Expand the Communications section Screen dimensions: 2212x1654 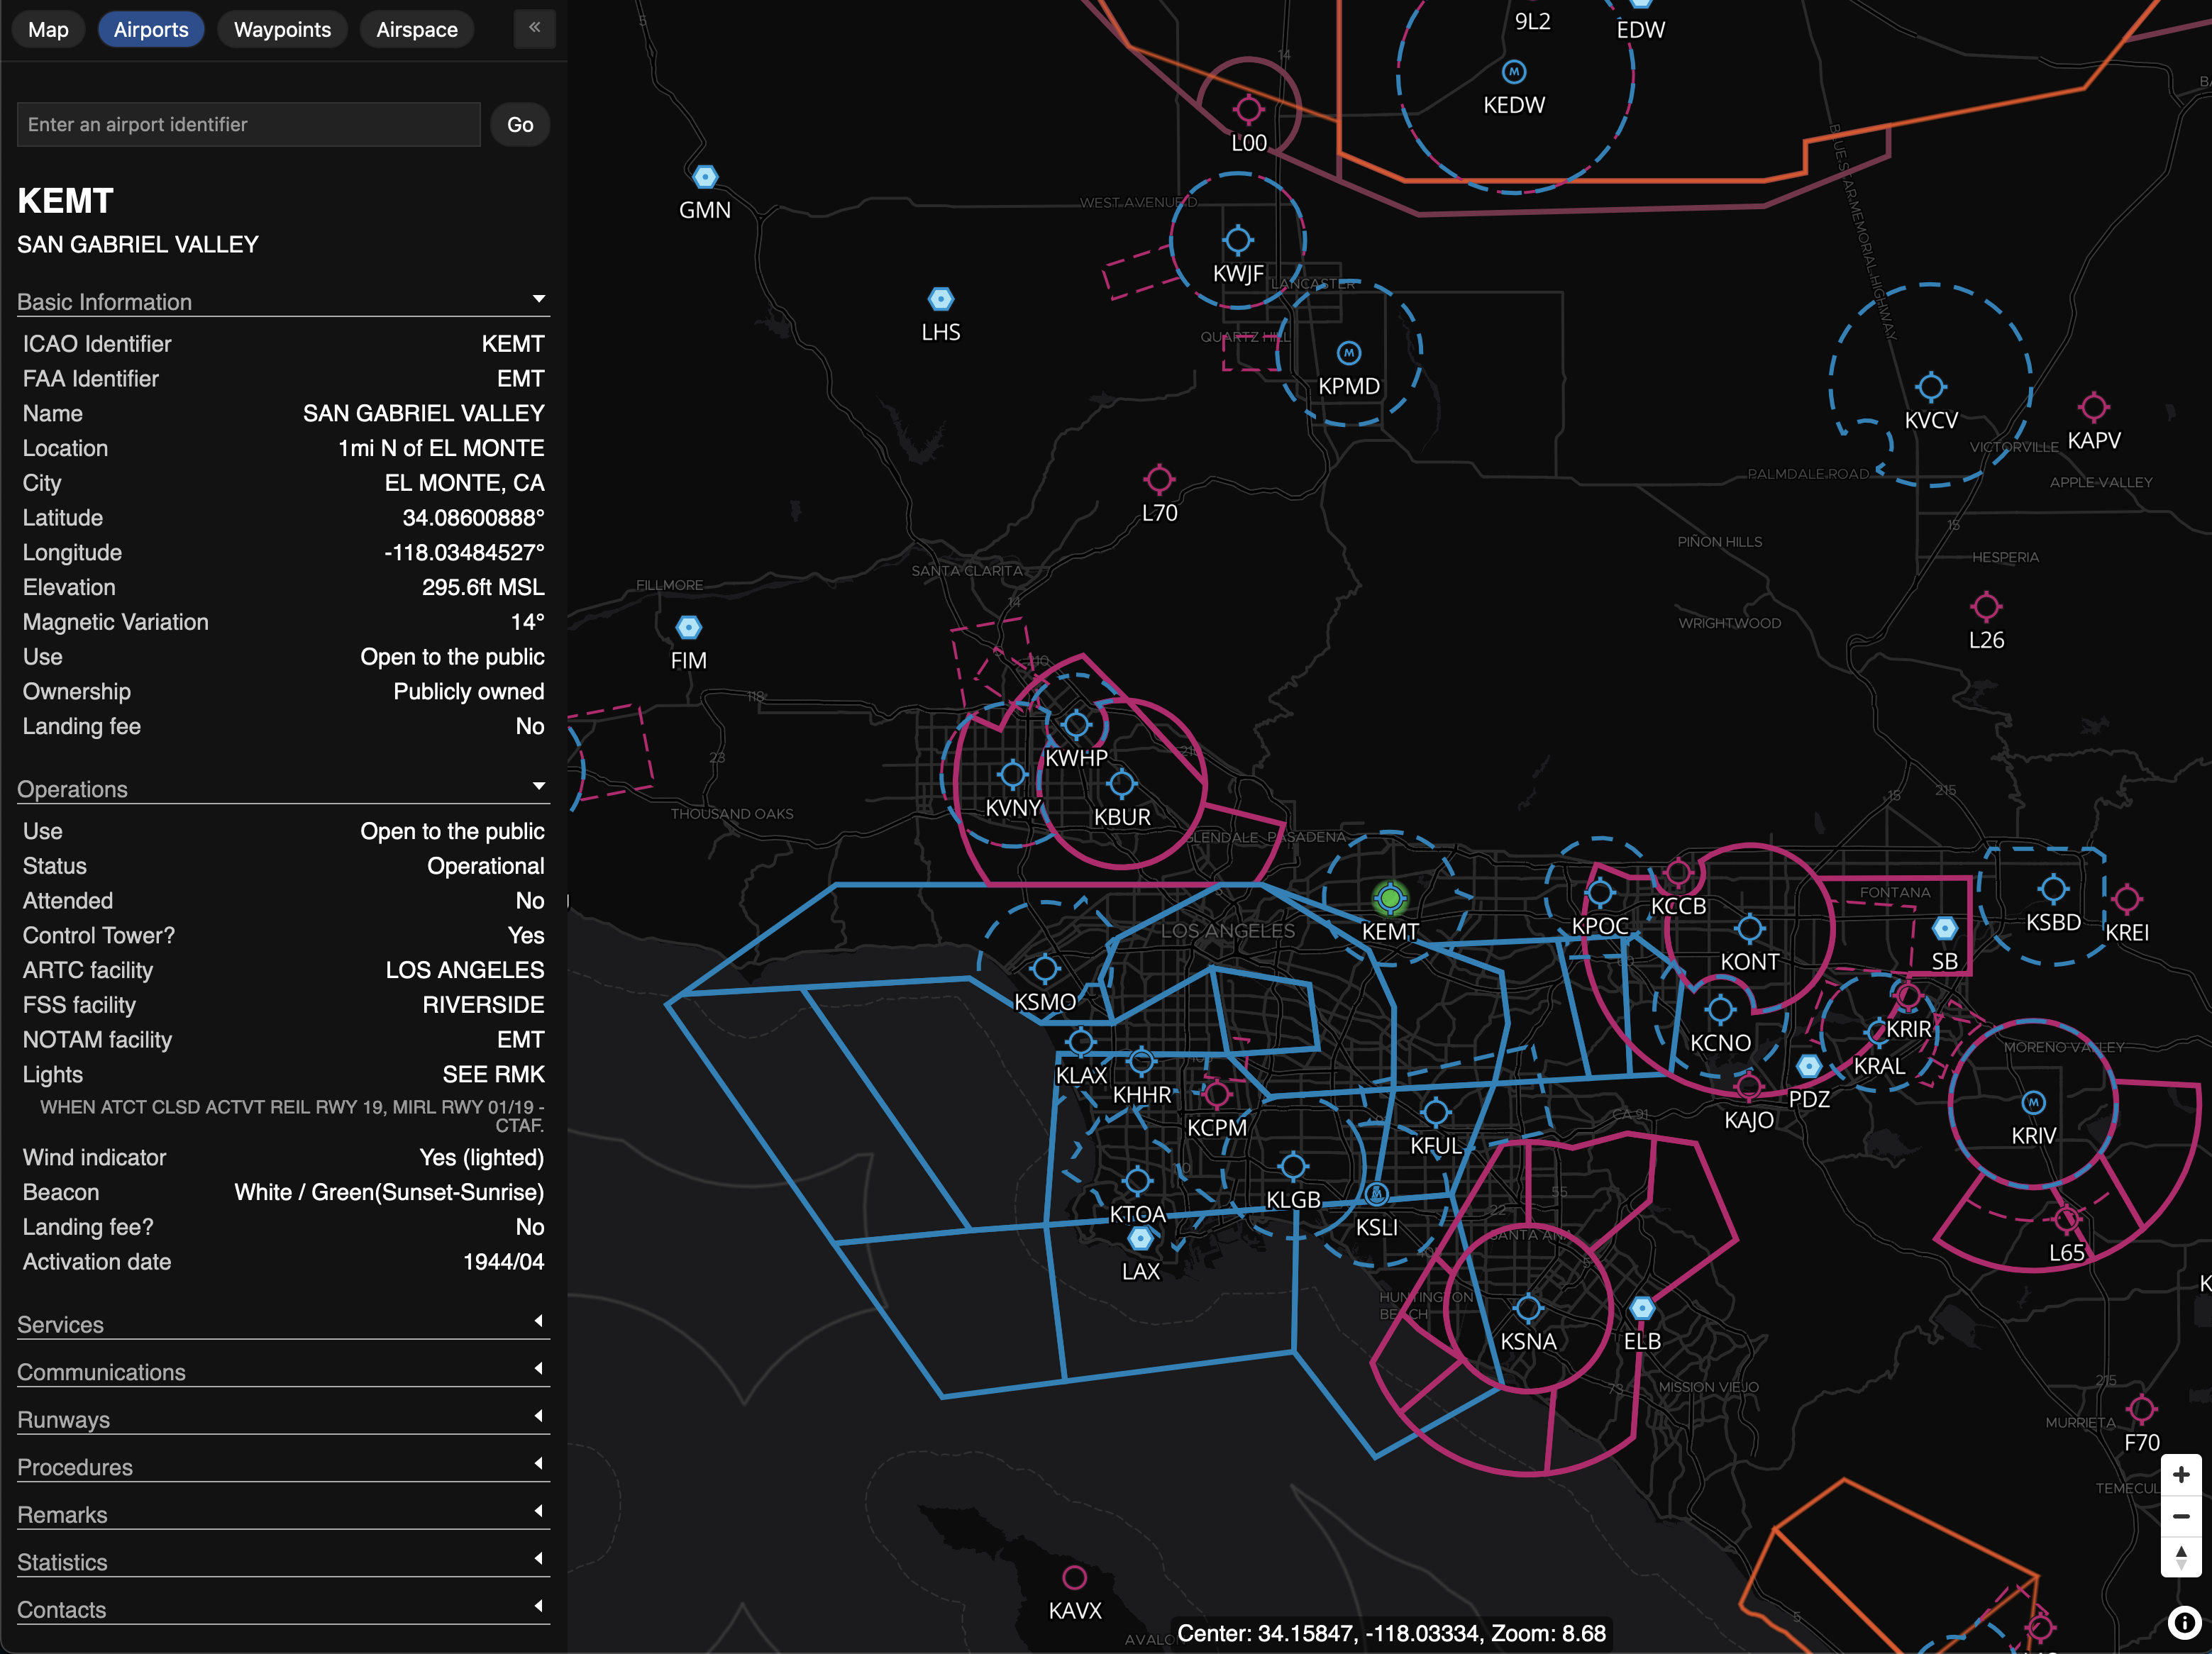coord(283,1371)
